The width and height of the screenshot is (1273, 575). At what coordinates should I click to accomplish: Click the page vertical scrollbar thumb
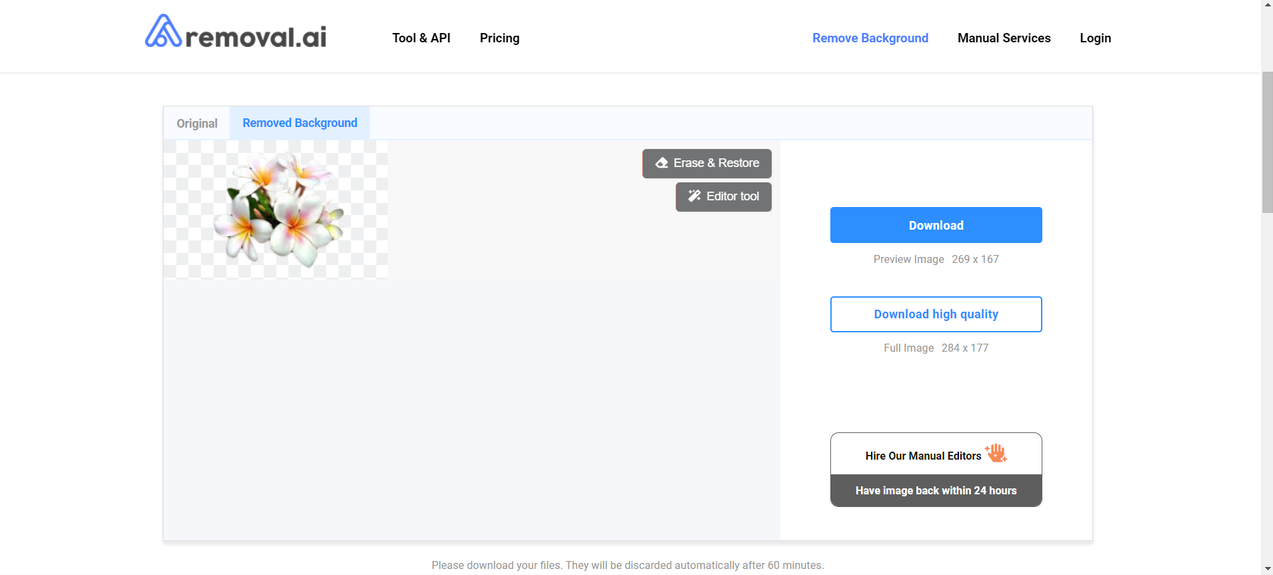(1266, 142)
